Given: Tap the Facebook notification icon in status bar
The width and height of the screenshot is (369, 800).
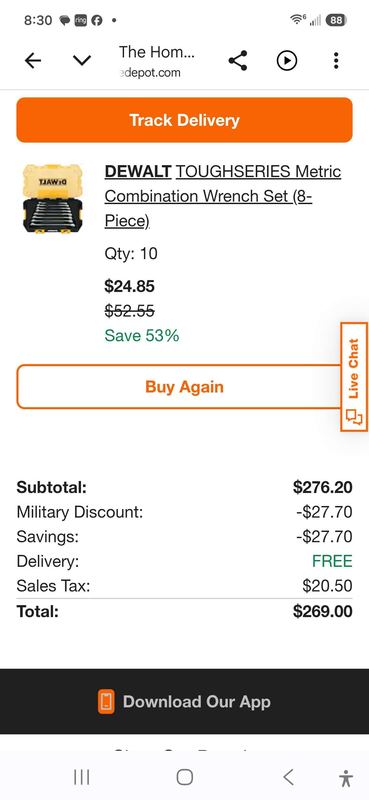Looking at the screenshot, I should 96,20.
